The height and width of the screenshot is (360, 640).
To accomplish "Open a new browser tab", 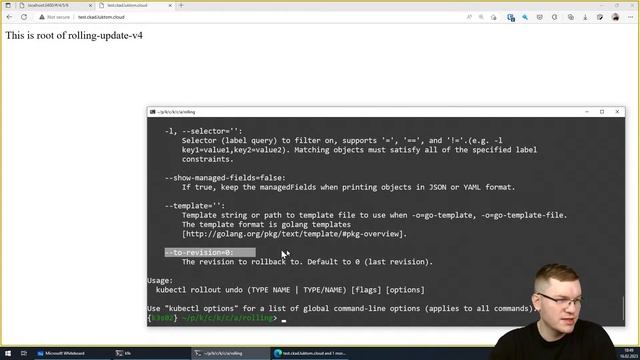I will click(181, 5).
